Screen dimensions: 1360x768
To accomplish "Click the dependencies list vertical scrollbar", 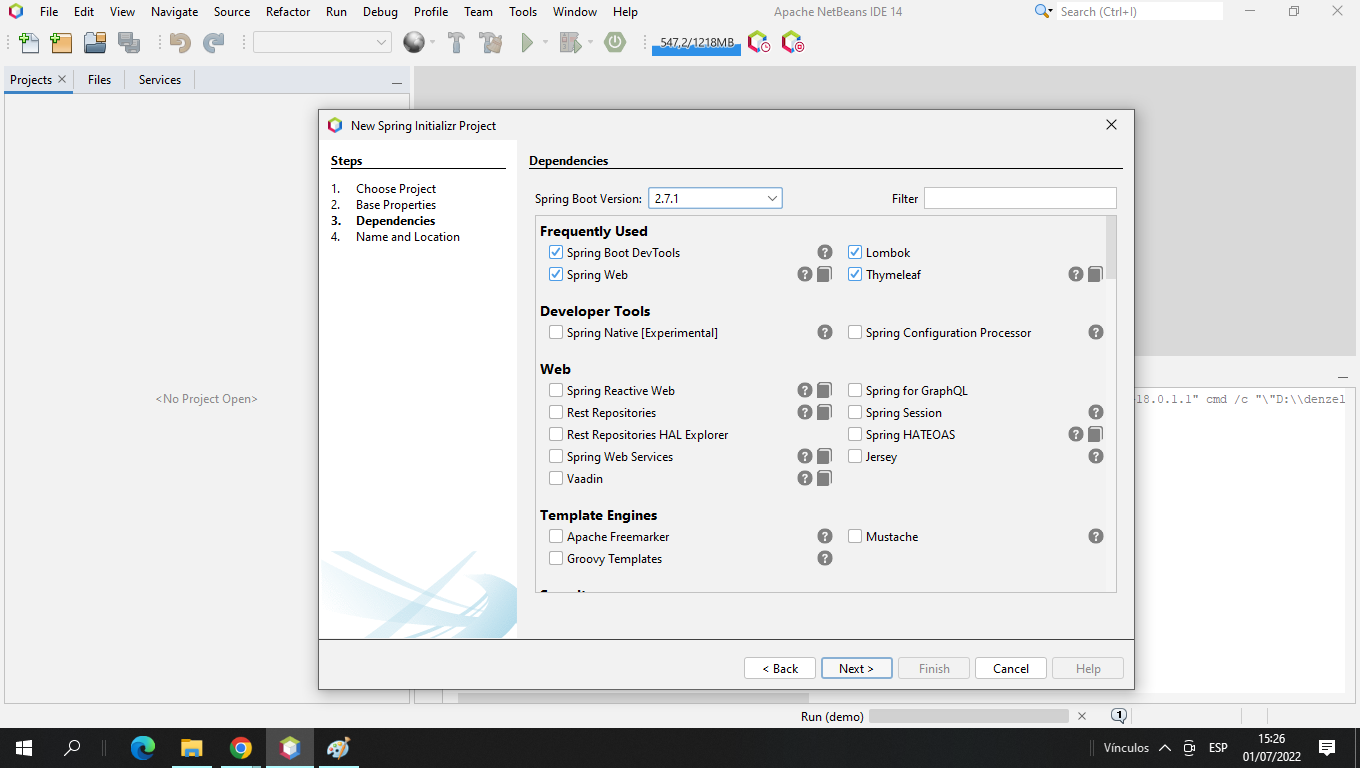I will click(1110, 248).
